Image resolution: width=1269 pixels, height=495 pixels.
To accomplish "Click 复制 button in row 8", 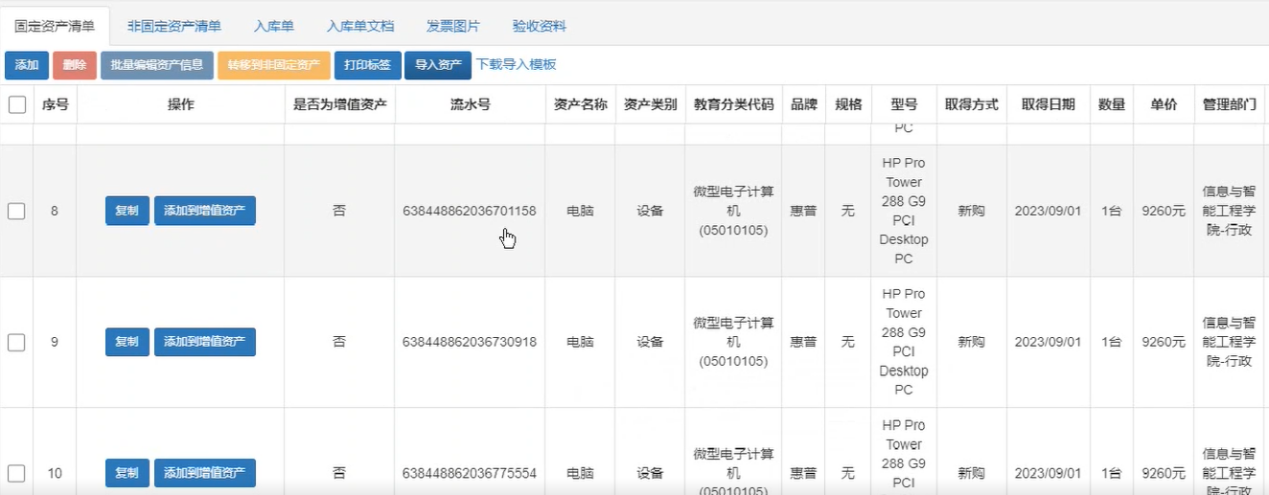I will click(127, 211).
